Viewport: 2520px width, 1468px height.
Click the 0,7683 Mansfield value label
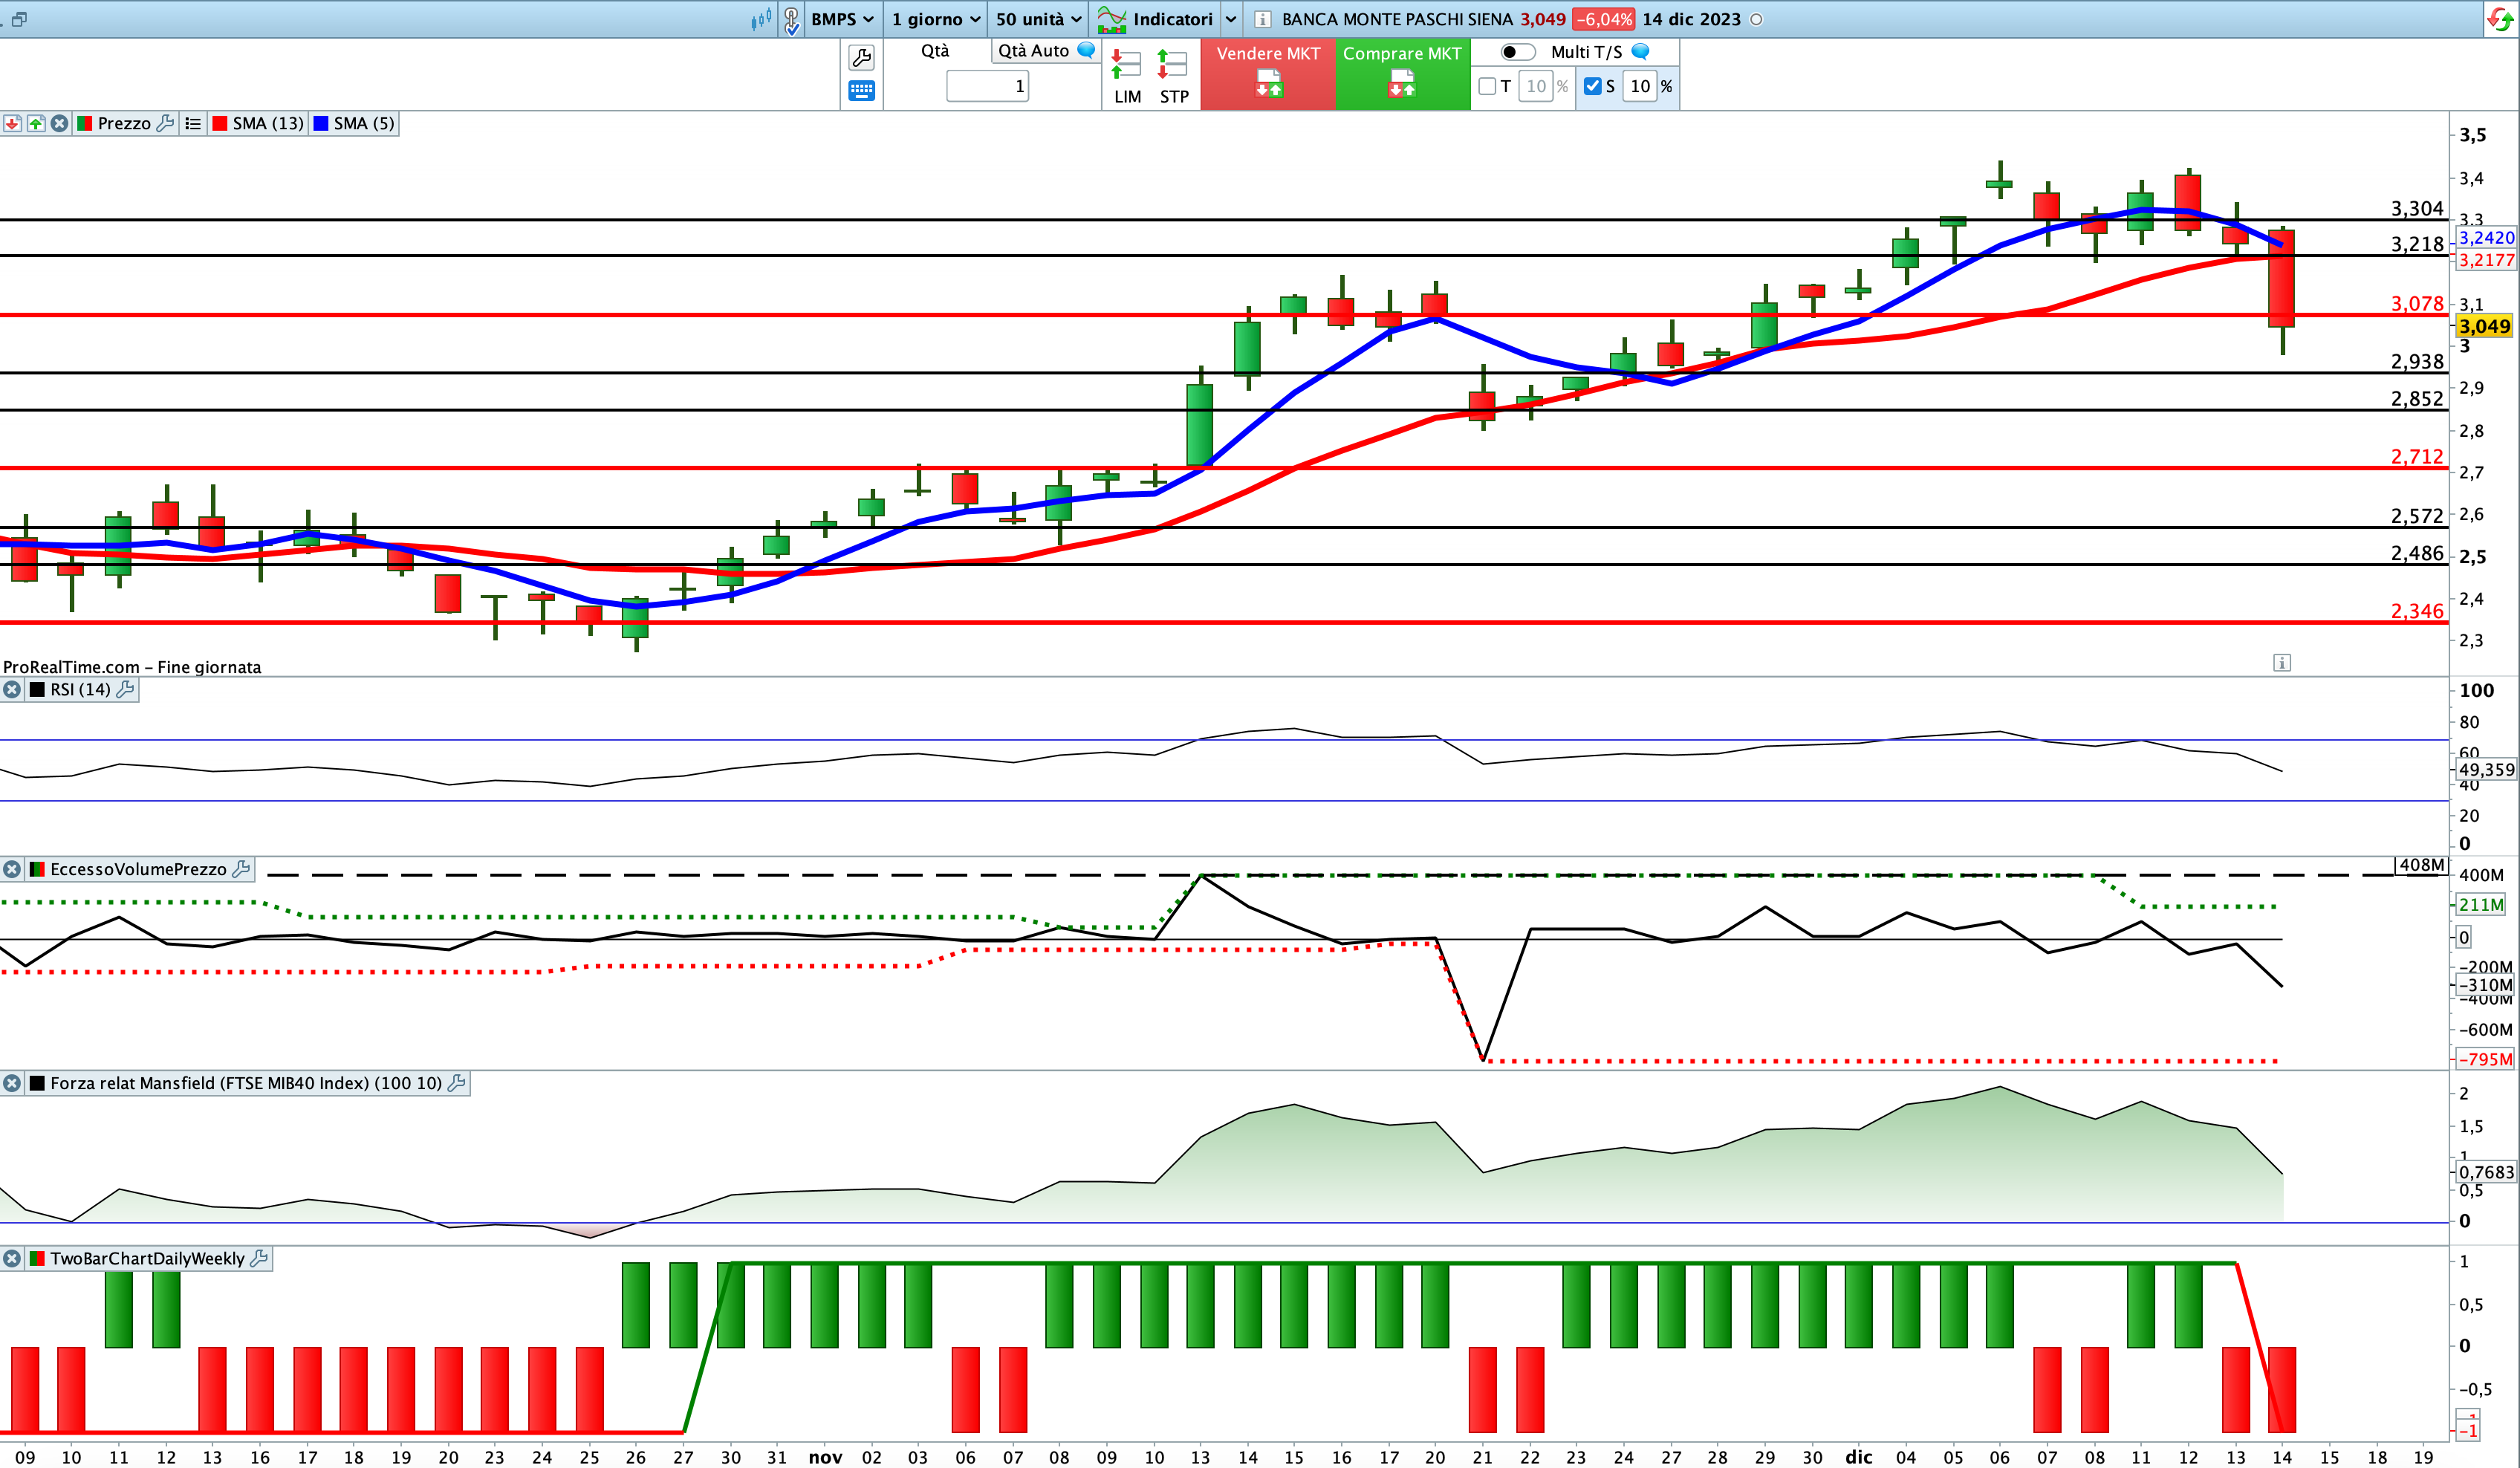[x=2486, y=1172]
